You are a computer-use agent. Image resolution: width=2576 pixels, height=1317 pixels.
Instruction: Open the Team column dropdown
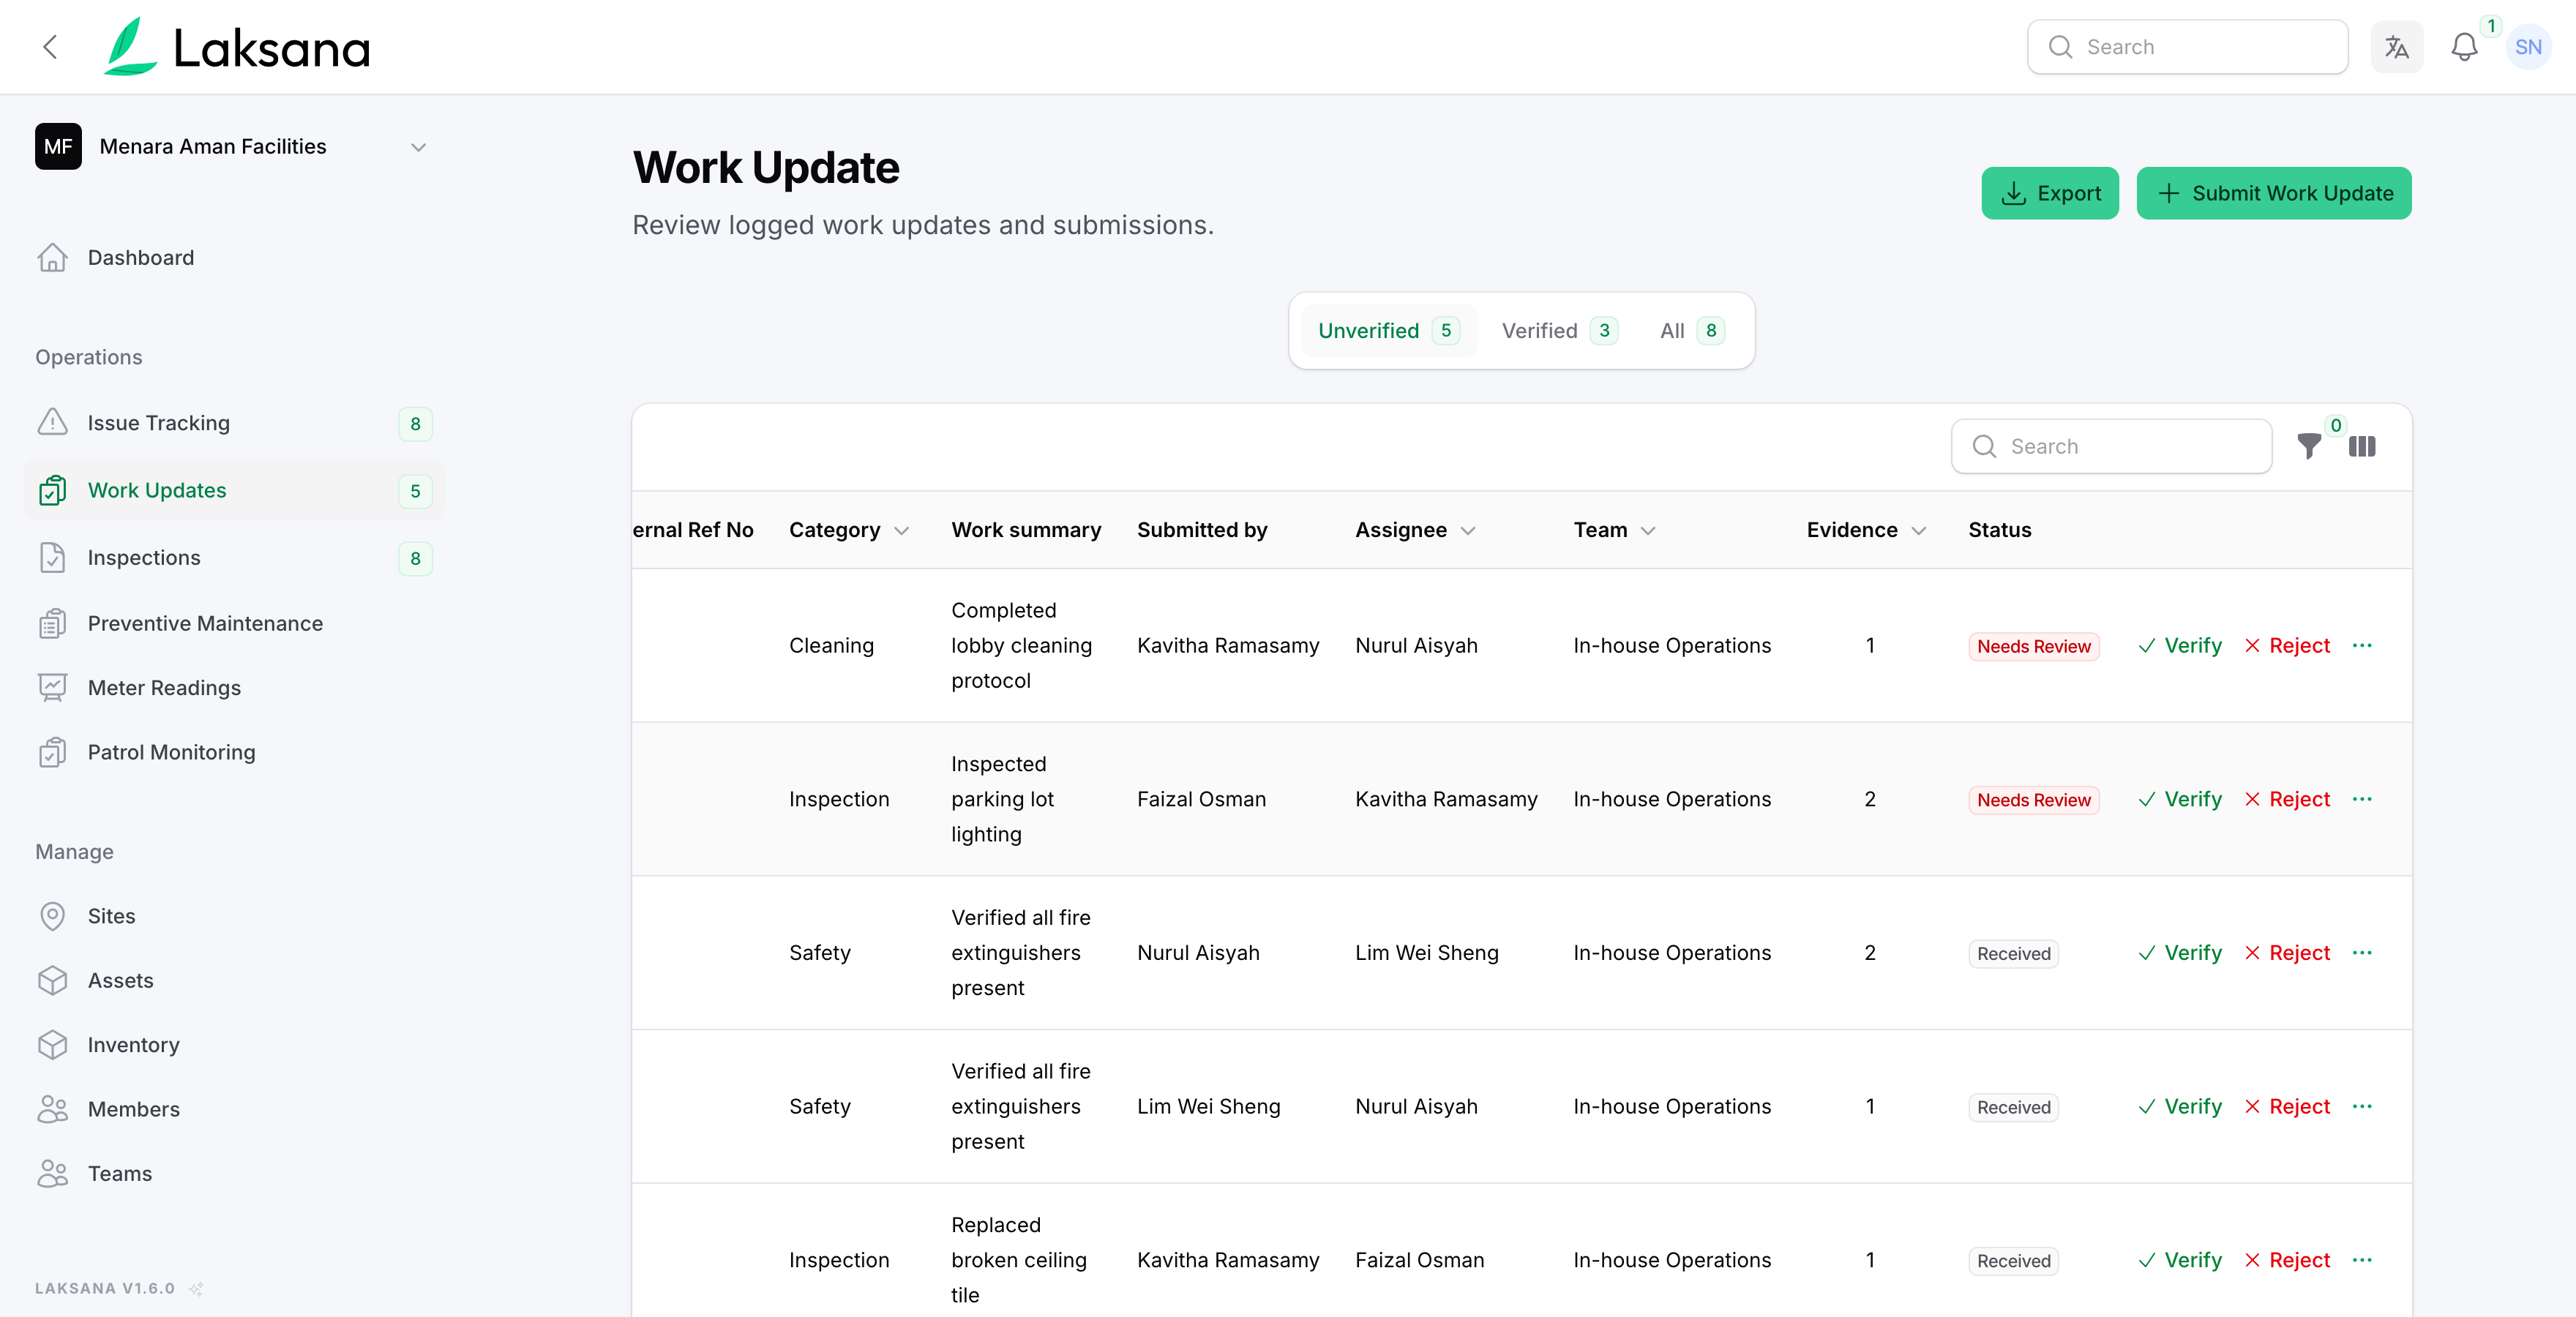(1648, 531)
